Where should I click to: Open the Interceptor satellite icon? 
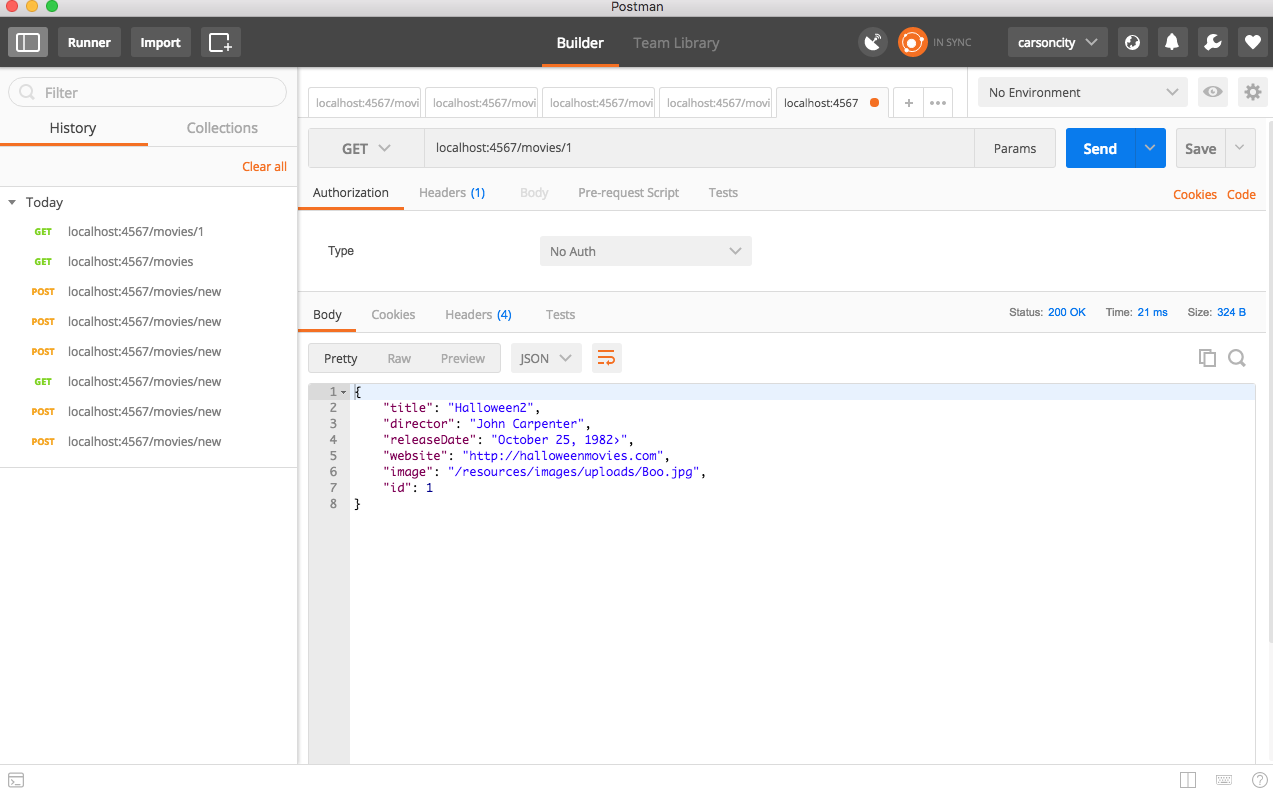pyautogui.click(x=872, y=42)
